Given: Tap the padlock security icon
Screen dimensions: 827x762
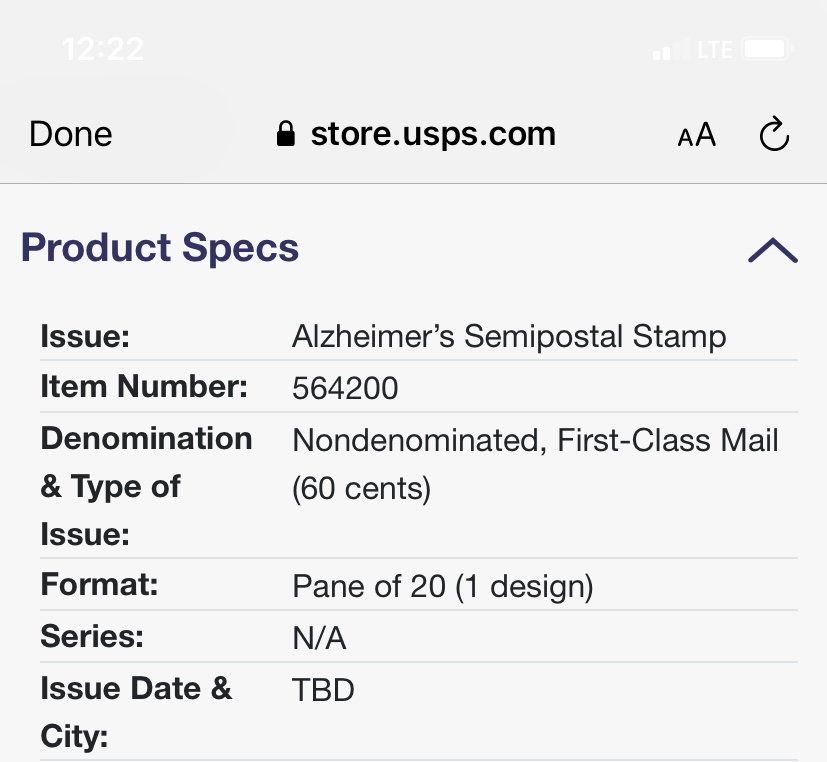Looking at the screenshot, I should [x=286, y=134].
